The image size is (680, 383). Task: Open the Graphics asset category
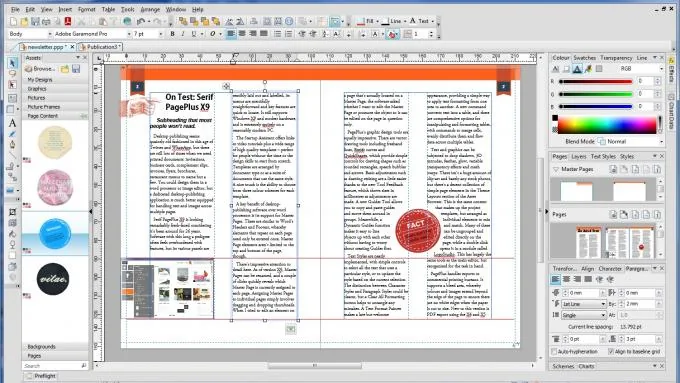[55, 89]
